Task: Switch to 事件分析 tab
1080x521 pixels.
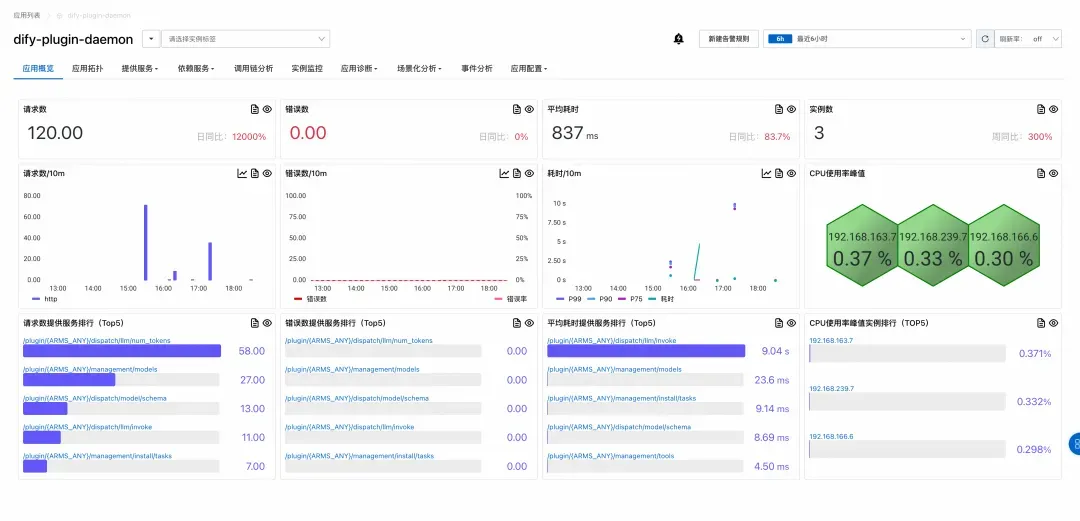Action: pos(477,68)
